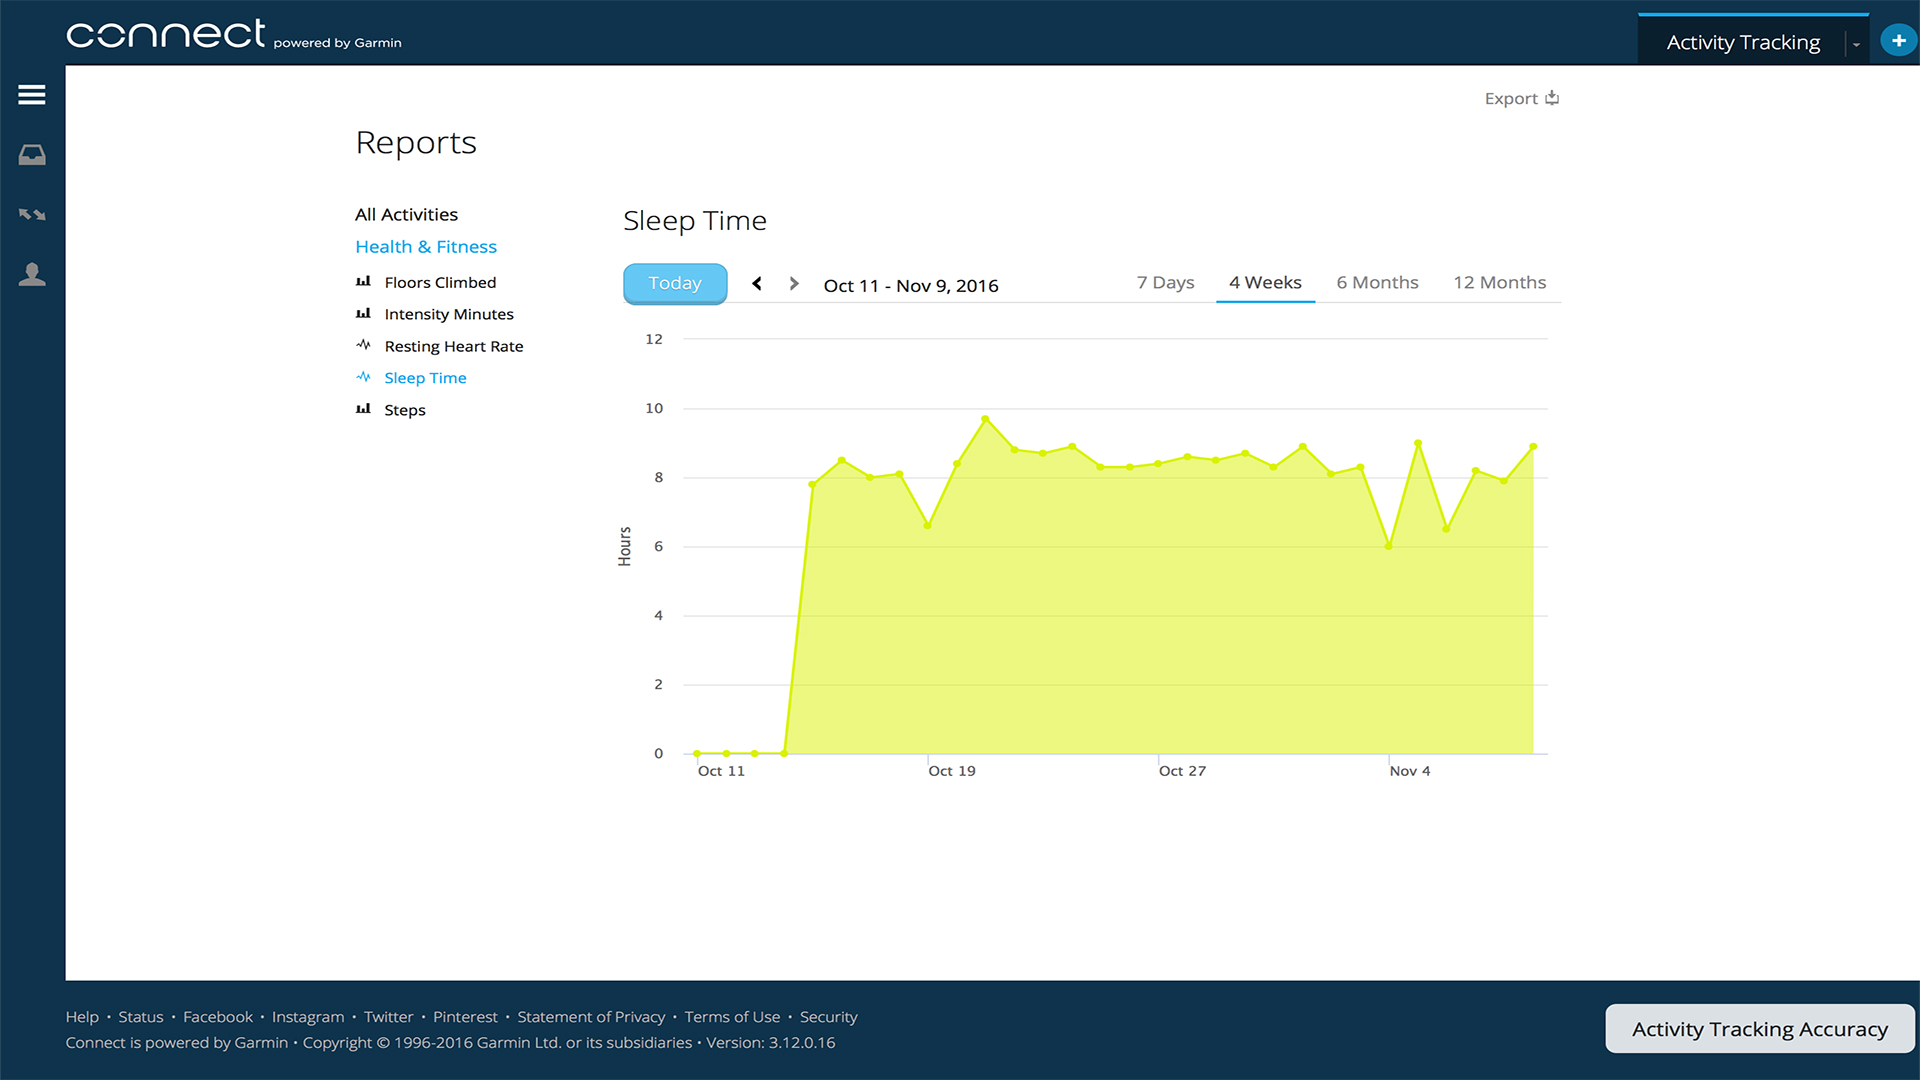Go to next date range arrow

click(794, 284)
